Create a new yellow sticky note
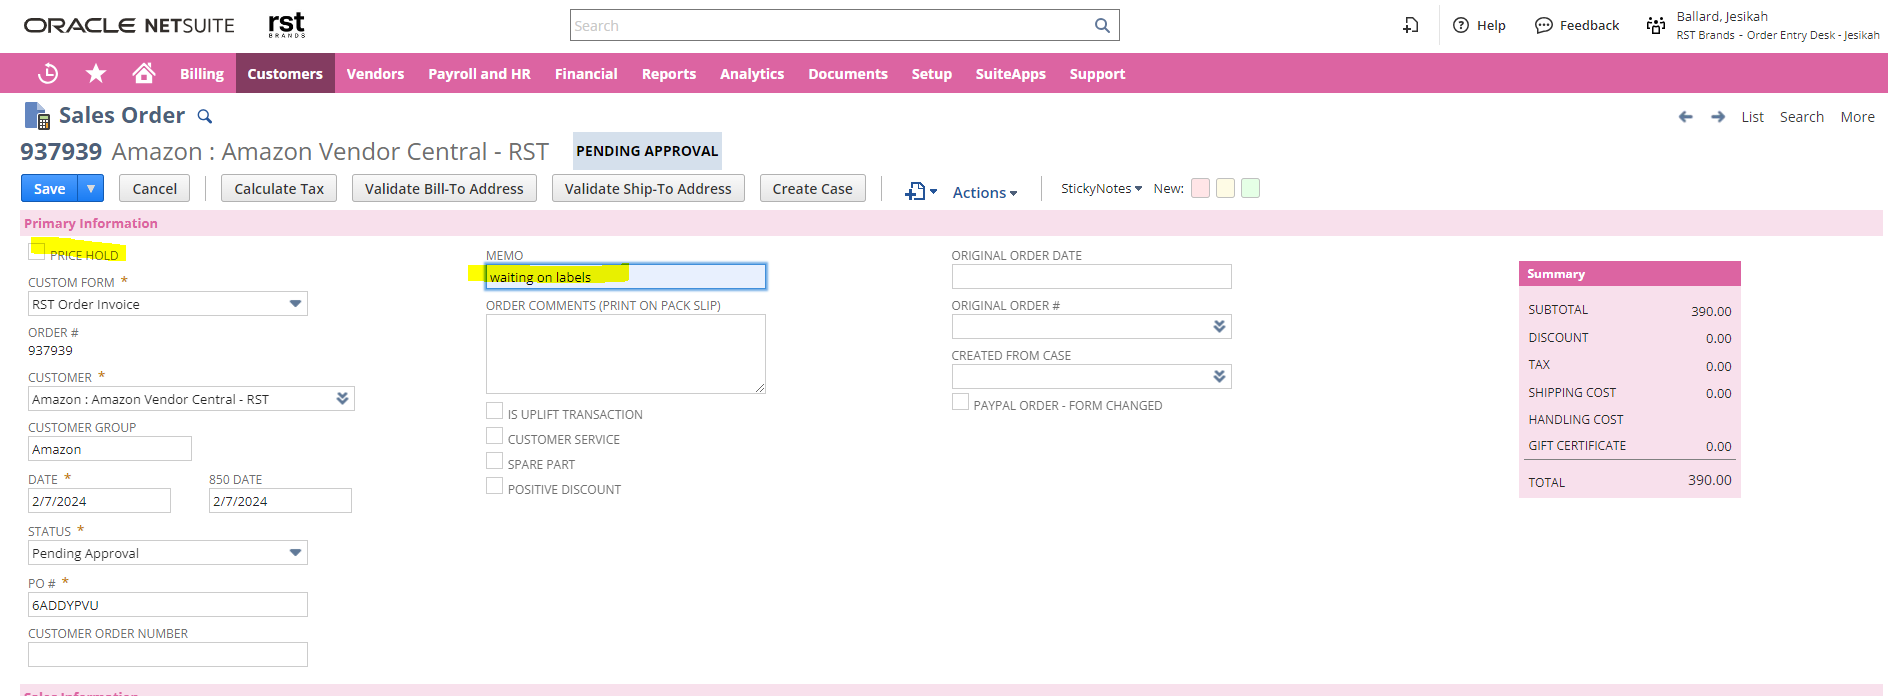Image resolution: width=1888 pixels, height=696 pixels. click(x=1226, y=188)
